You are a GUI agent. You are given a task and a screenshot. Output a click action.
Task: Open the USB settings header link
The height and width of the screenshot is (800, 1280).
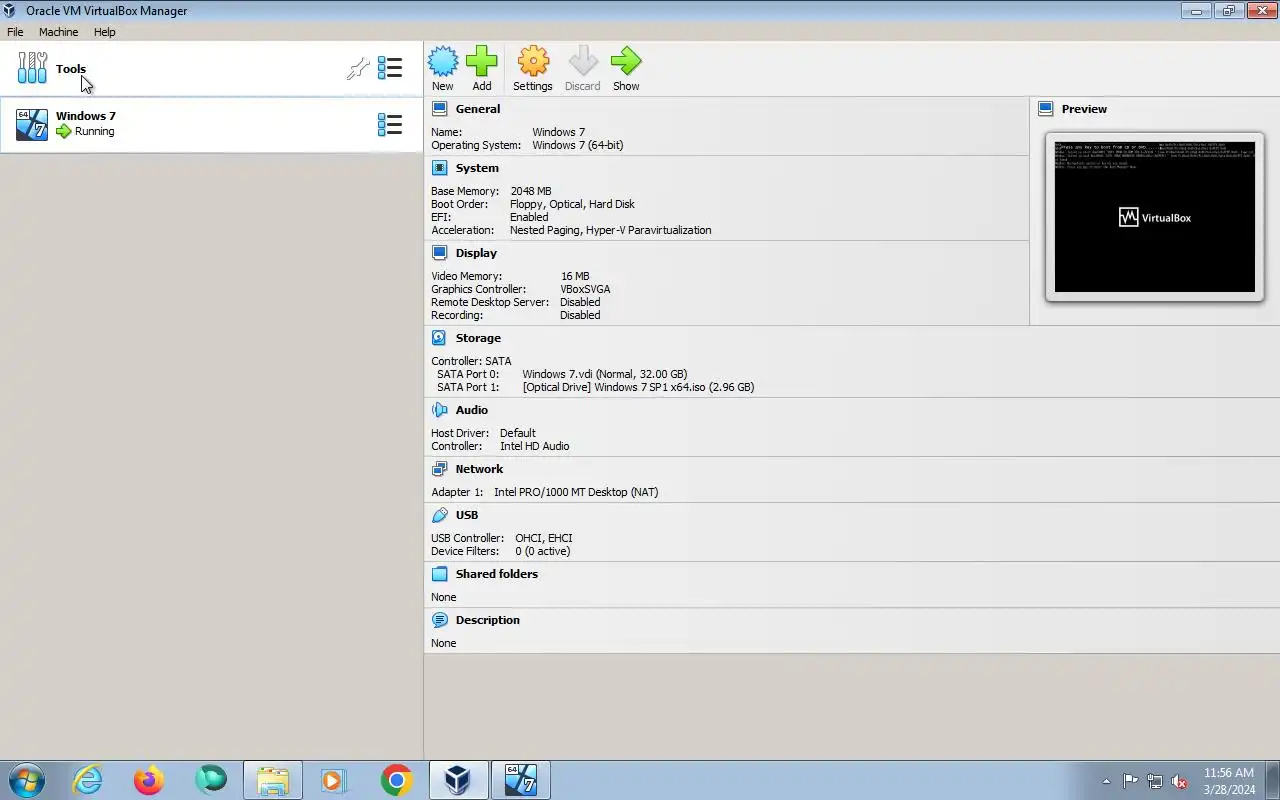tap(467, 515)
